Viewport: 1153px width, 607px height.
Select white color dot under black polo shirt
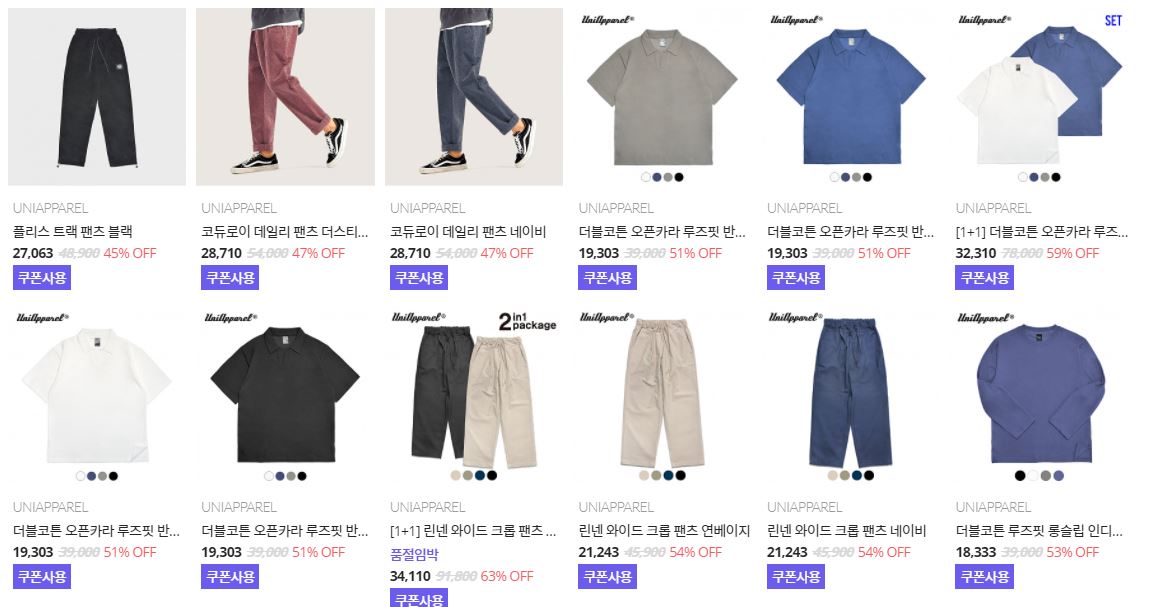(x=268, y=476)
